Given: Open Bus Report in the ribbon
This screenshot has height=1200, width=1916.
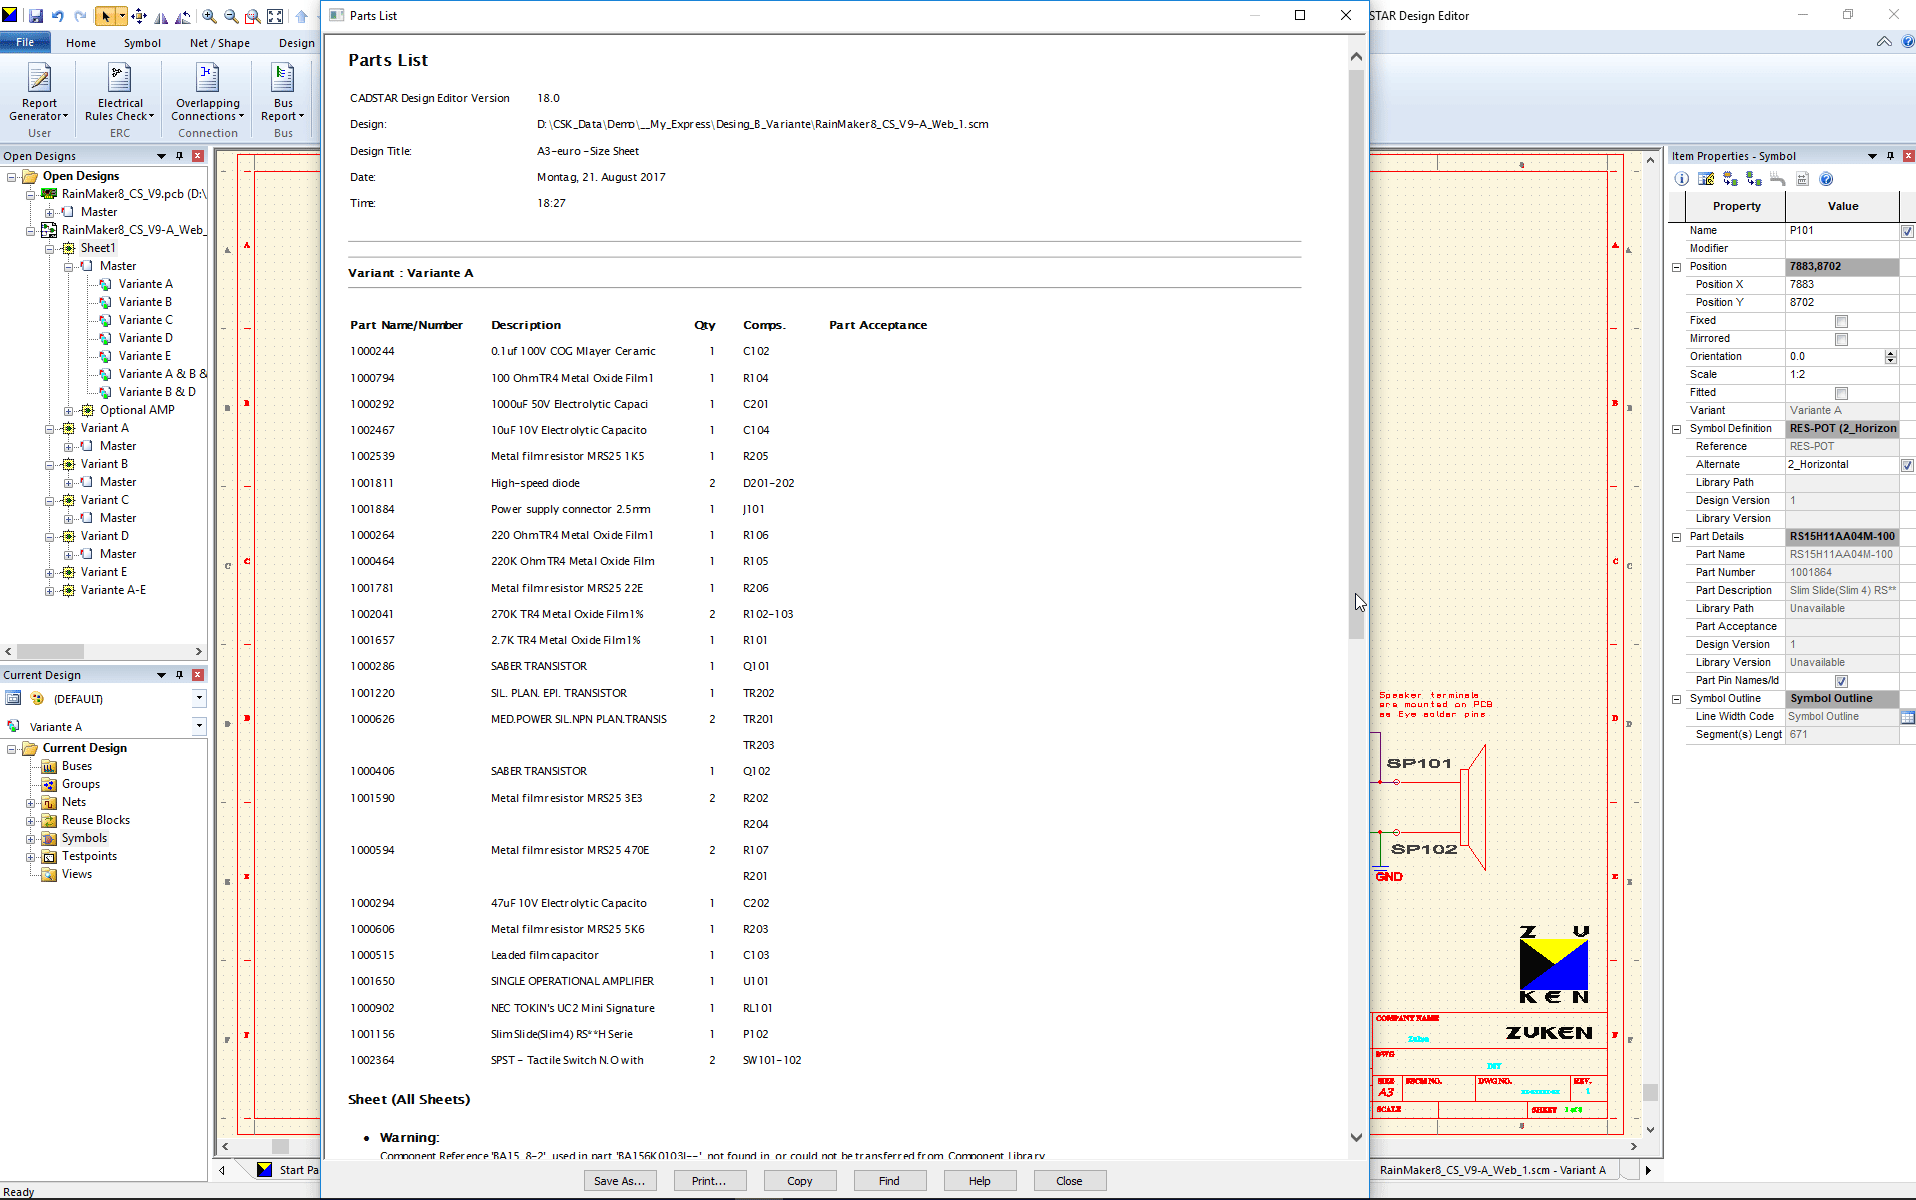Looking at the screenshot, I should click(x=283, y=92).
